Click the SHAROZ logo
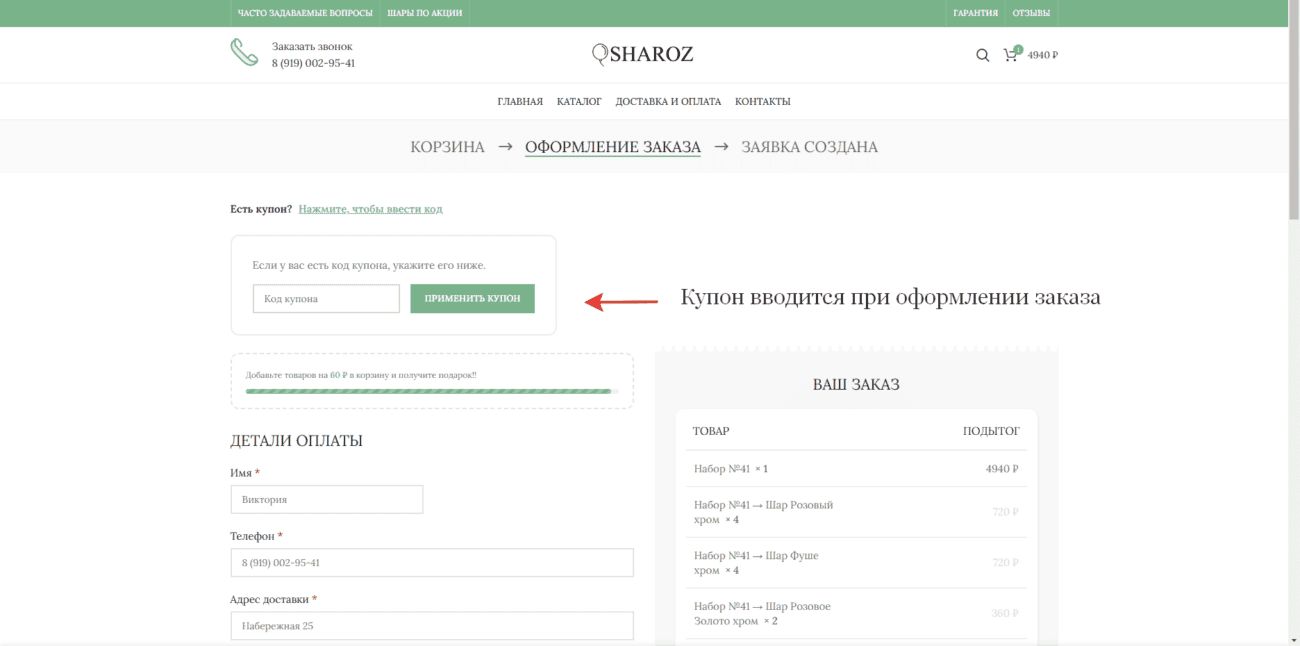 (643, 54)
